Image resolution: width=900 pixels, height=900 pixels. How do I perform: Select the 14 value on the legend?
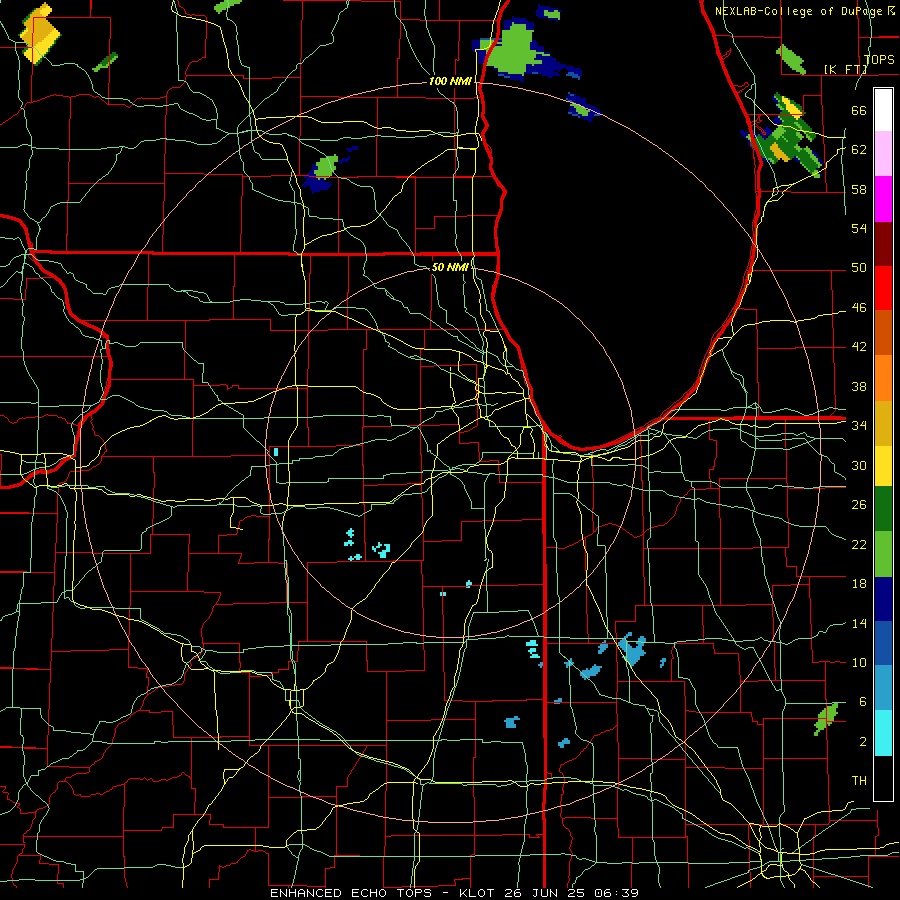(859, 623)
